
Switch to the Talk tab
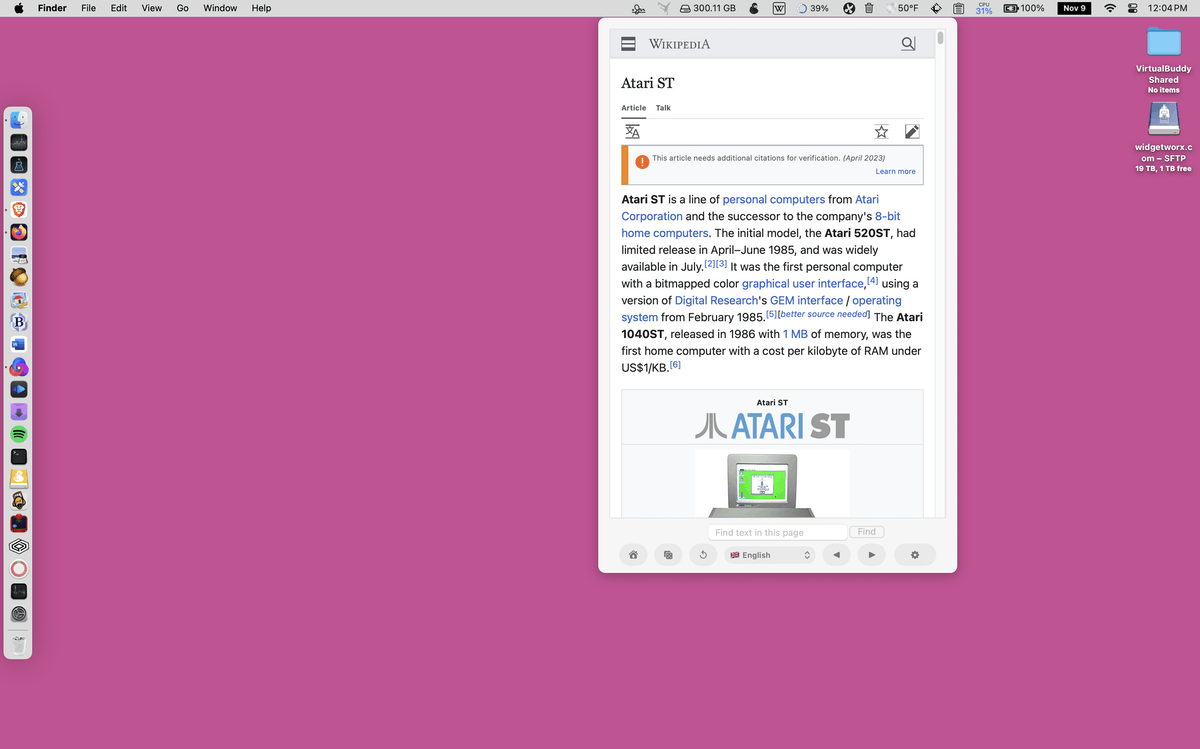tap(663, 108)
